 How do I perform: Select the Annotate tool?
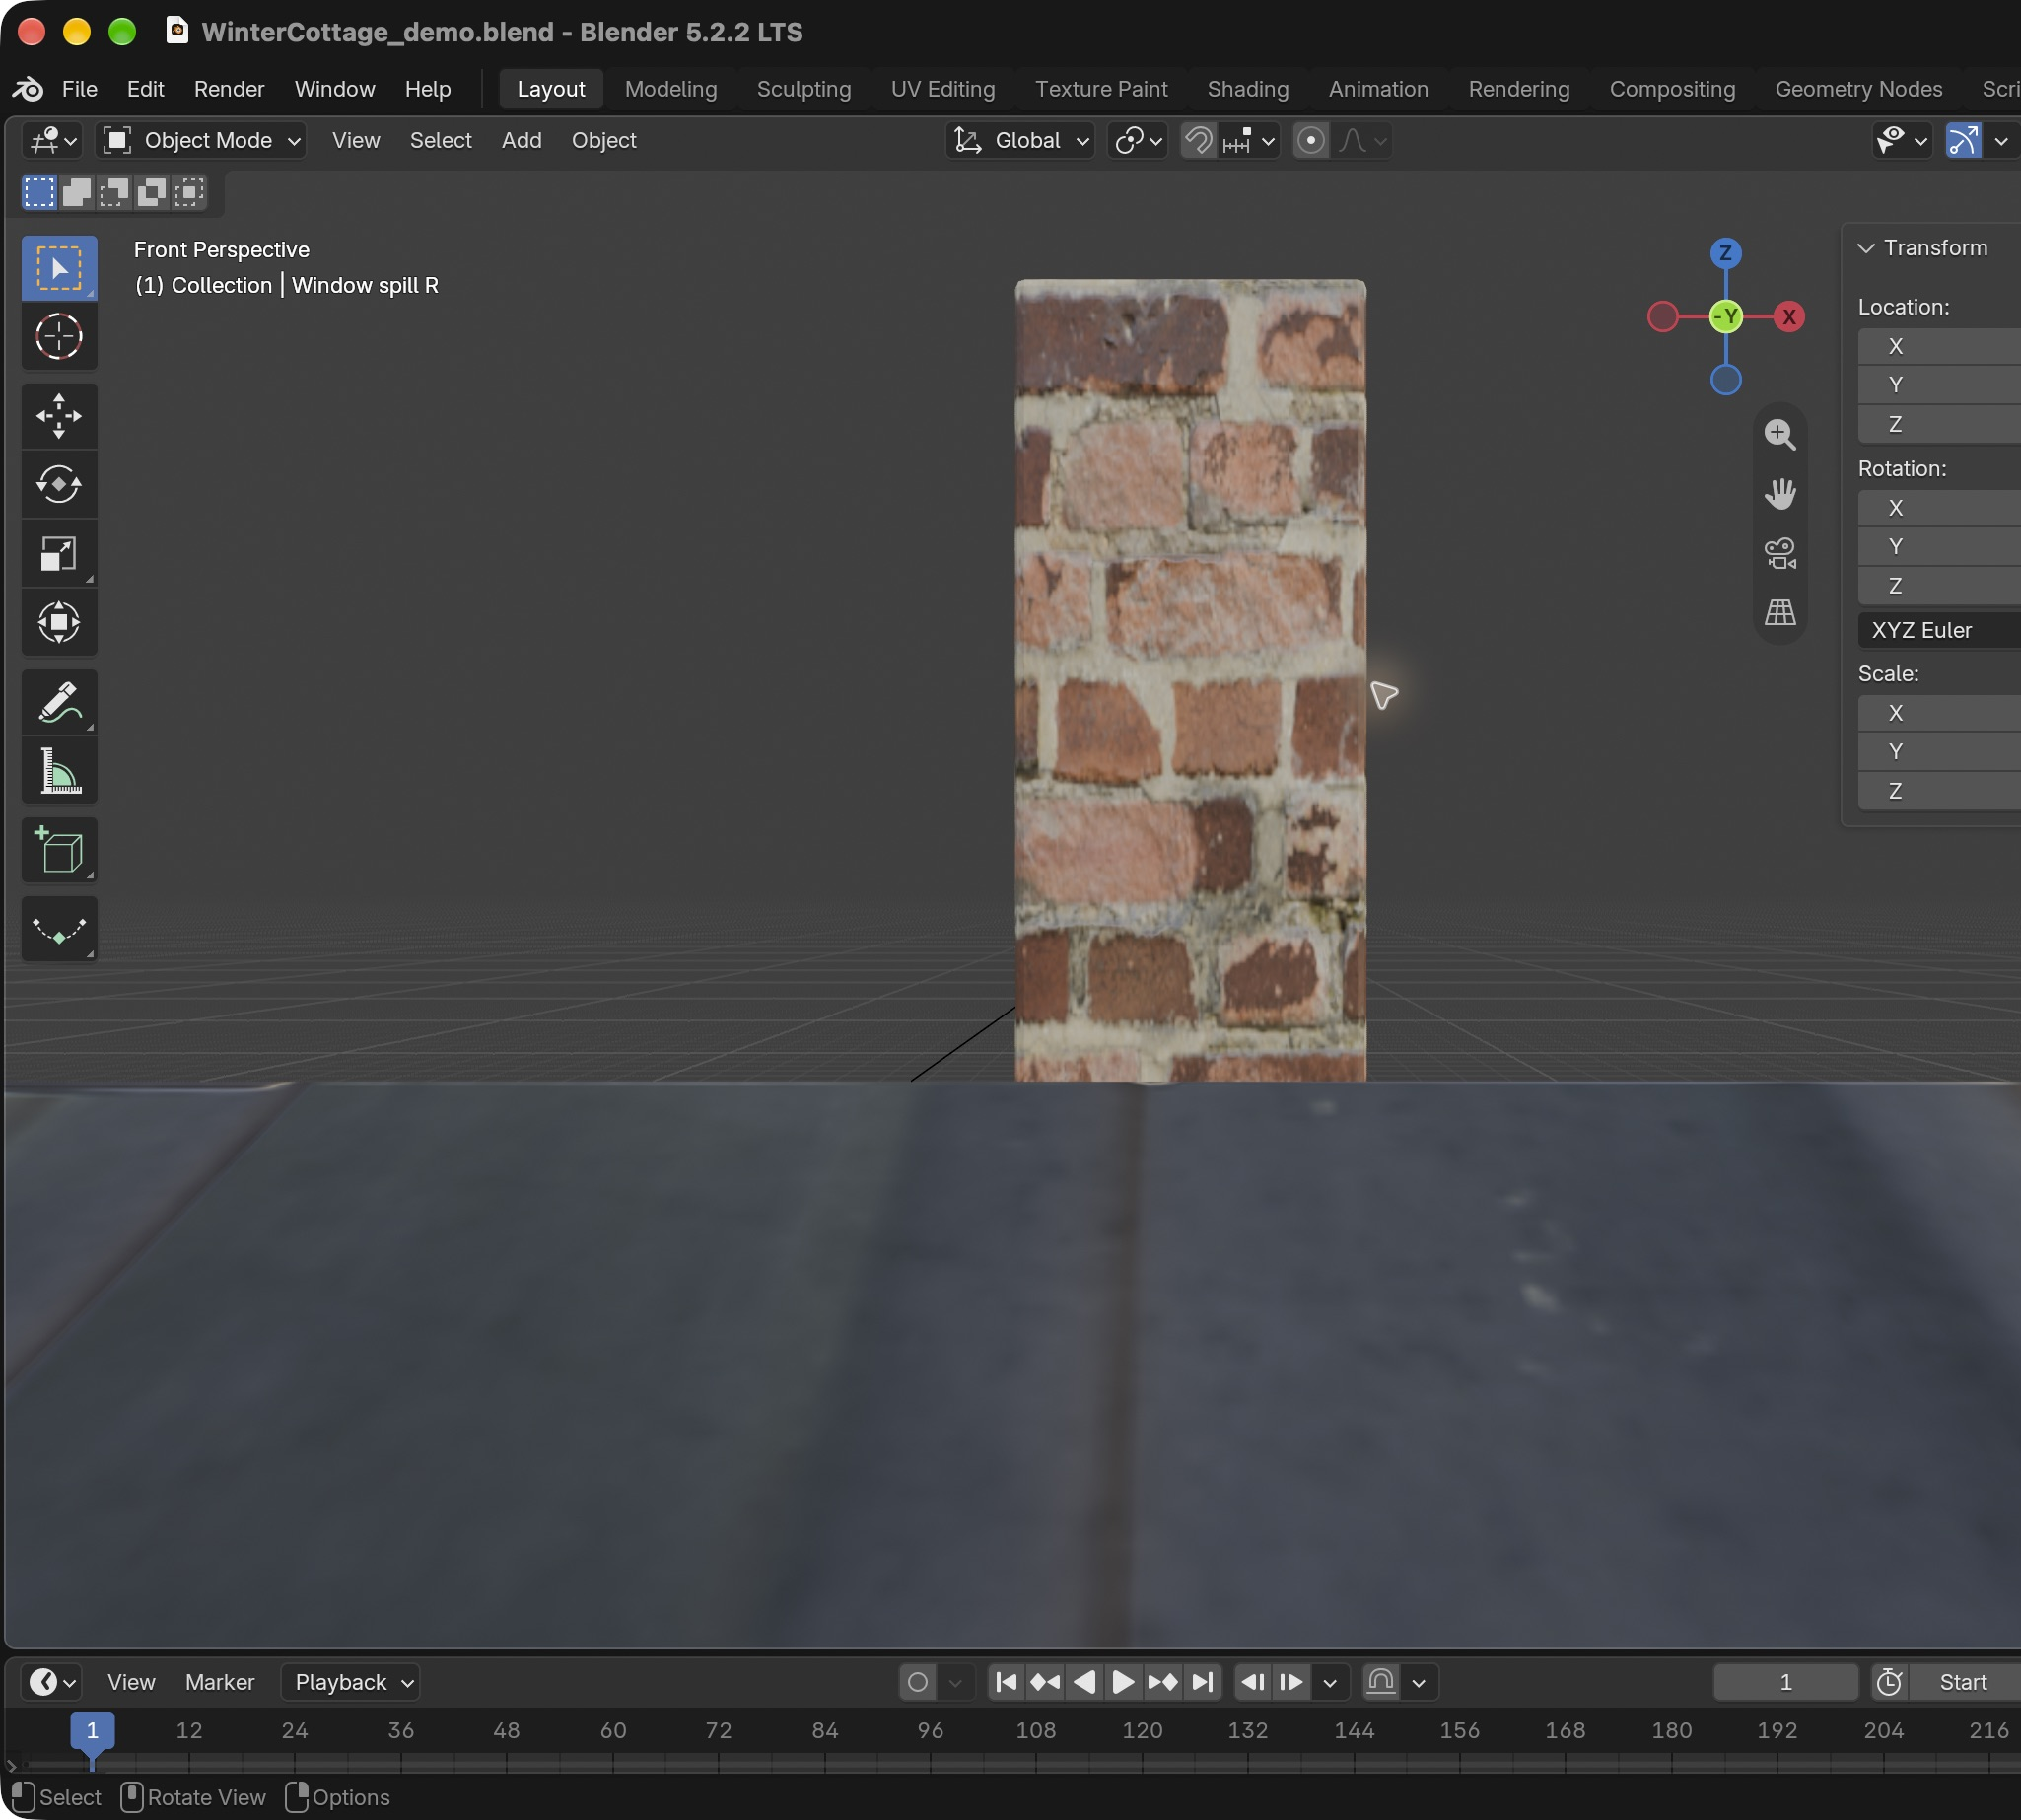coord(59,702)
